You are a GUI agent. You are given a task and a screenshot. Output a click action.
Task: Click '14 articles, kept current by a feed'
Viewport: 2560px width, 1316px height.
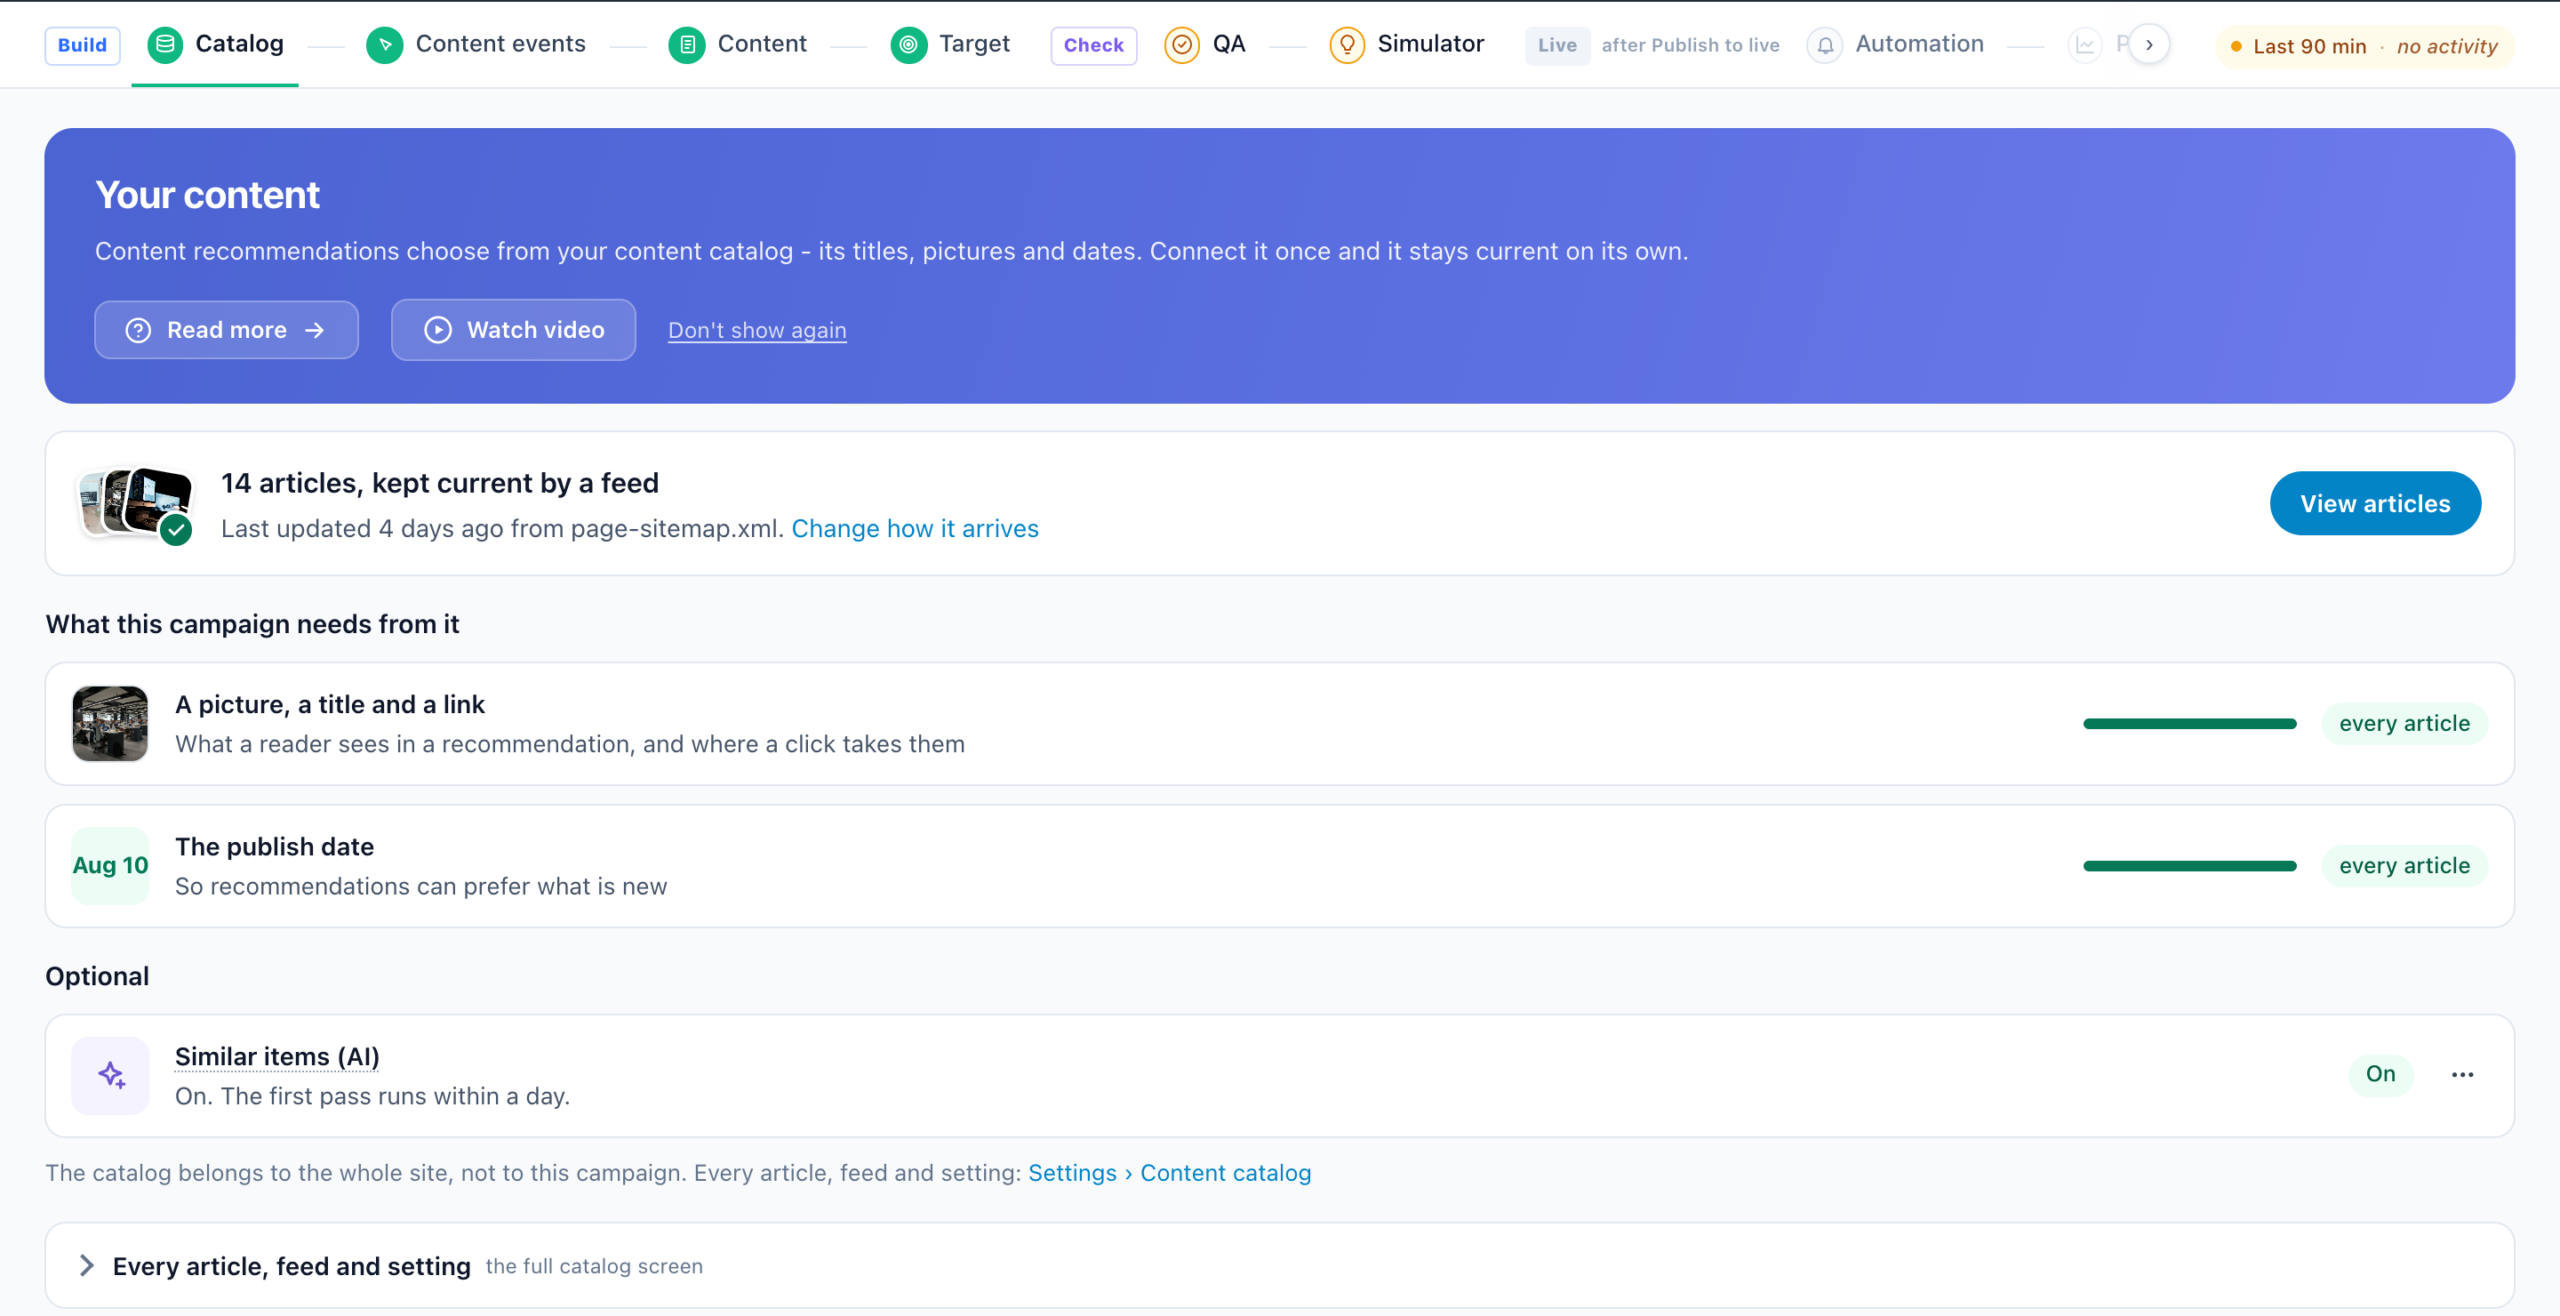coord(440,483)
